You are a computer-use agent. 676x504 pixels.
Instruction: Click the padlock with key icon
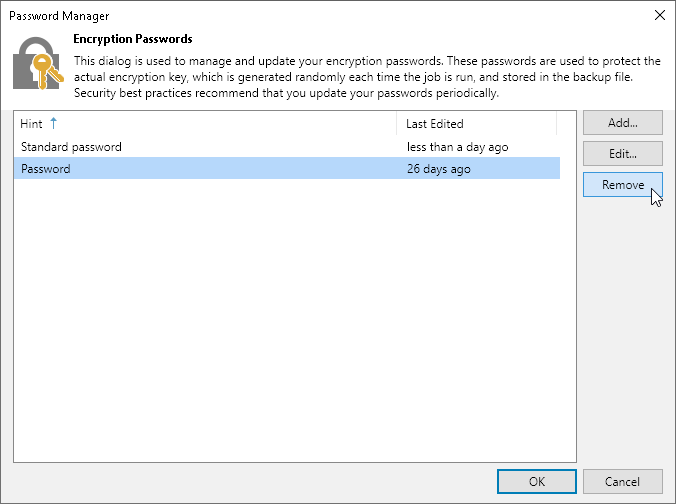click(x=38, y=63)
